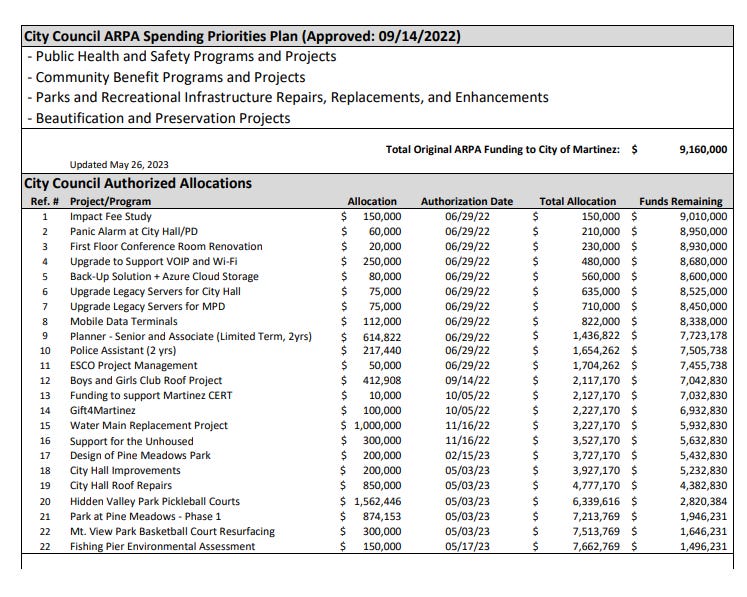Select the 412,908 allocation amount
Viewport: 747px width, 597px height.
click(x=382, y=381)
